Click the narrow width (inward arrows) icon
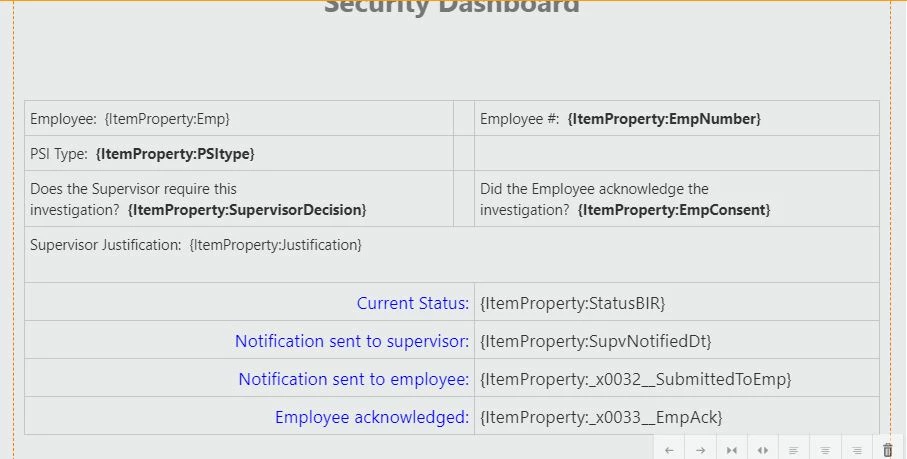 [732, 450]
